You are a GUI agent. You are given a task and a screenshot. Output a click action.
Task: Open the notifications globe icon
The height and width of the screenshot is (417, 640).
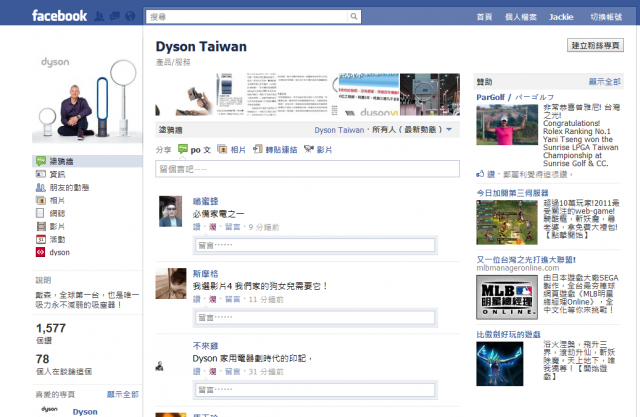(x=130, y=16)
